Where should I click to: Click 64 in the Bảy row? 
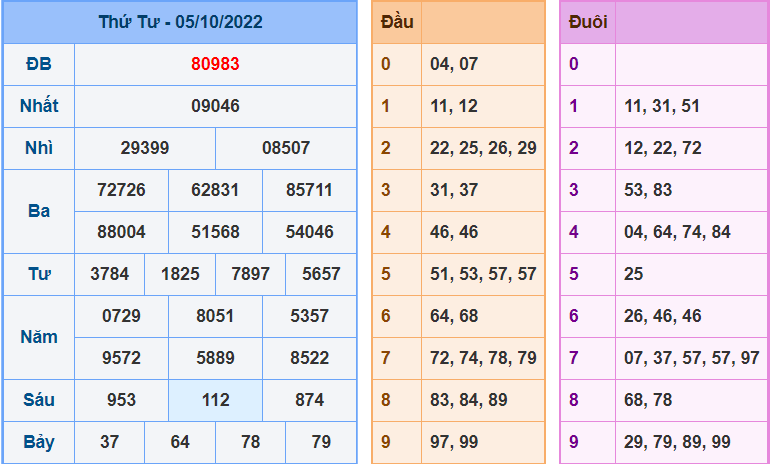(x=180, y=442)
